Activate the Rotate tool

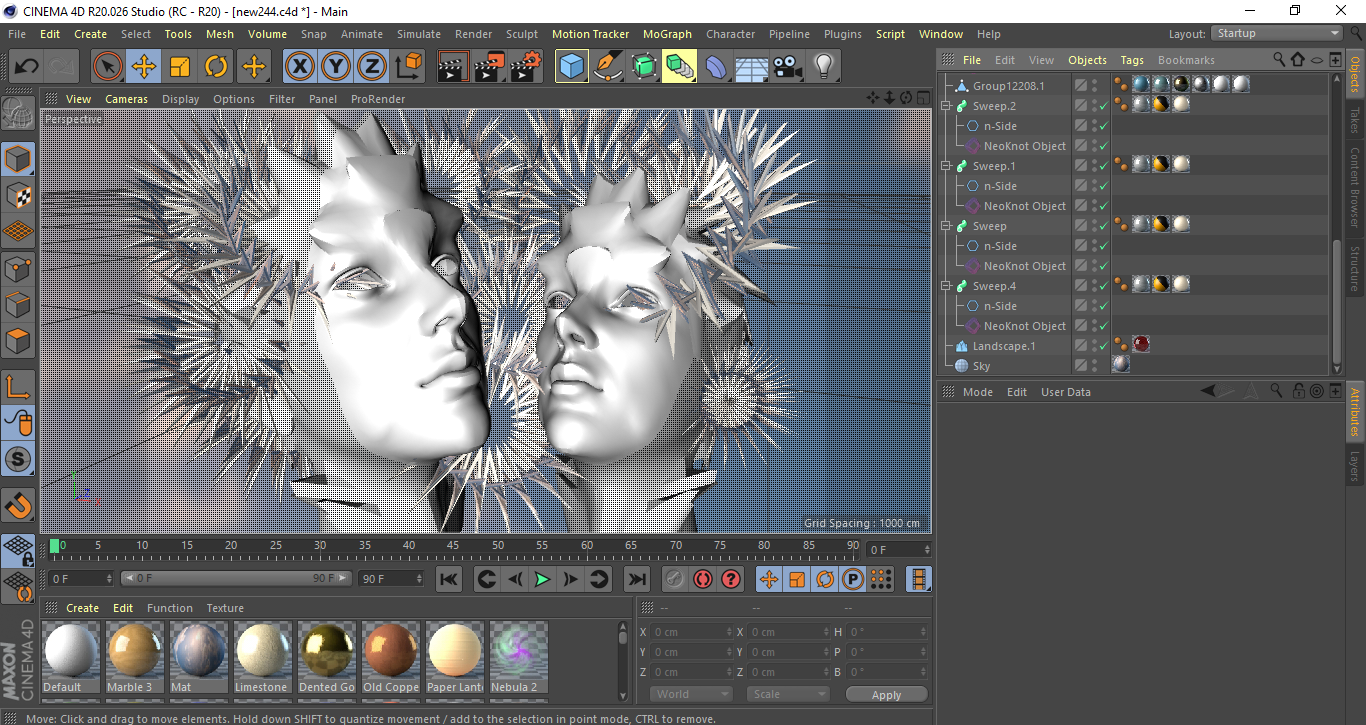pyautogui.click(x=216, y=67)
